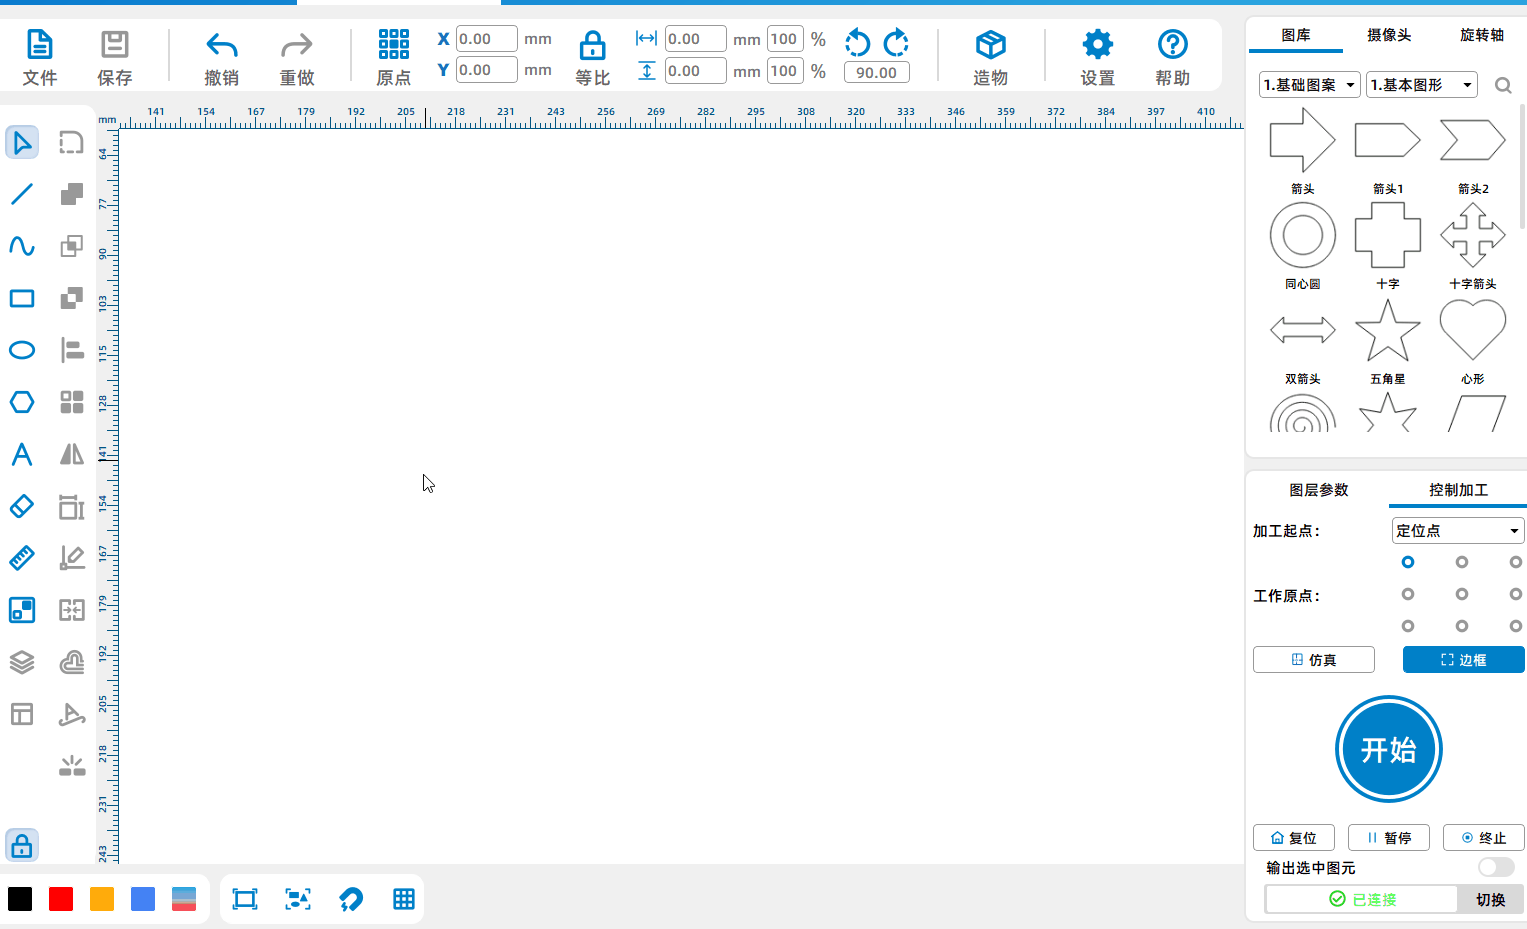Rotate clockwise using the right rotate icon
Screen dimensions: 1527x929
(x=896, y=42)
